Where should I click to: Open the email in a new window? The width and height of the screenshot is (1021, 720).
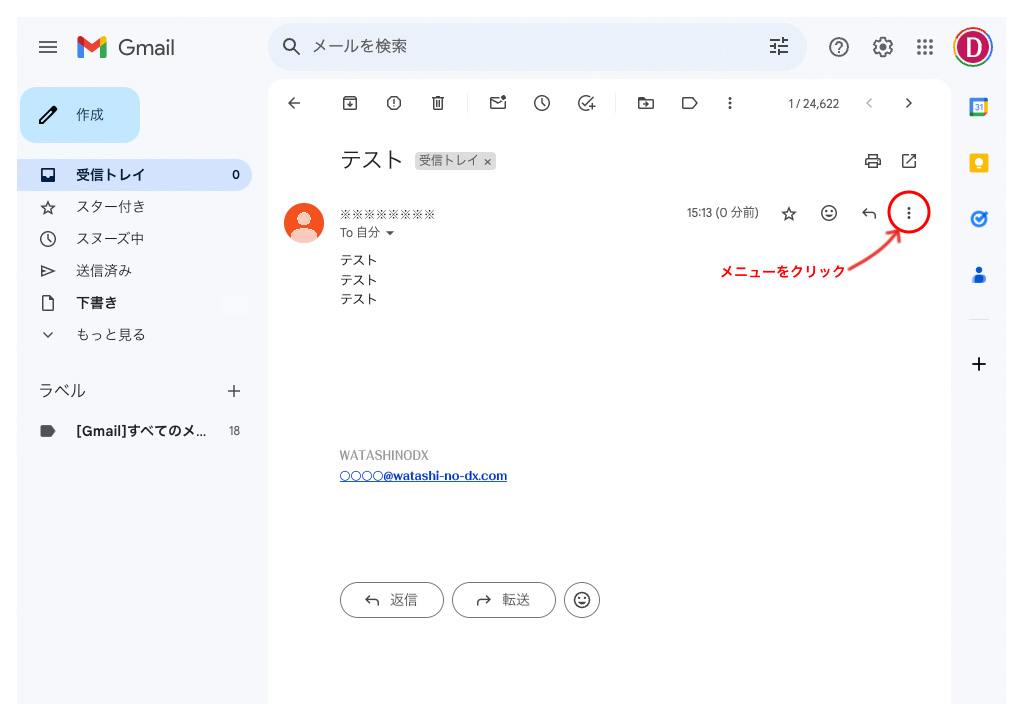pos(909,161)
